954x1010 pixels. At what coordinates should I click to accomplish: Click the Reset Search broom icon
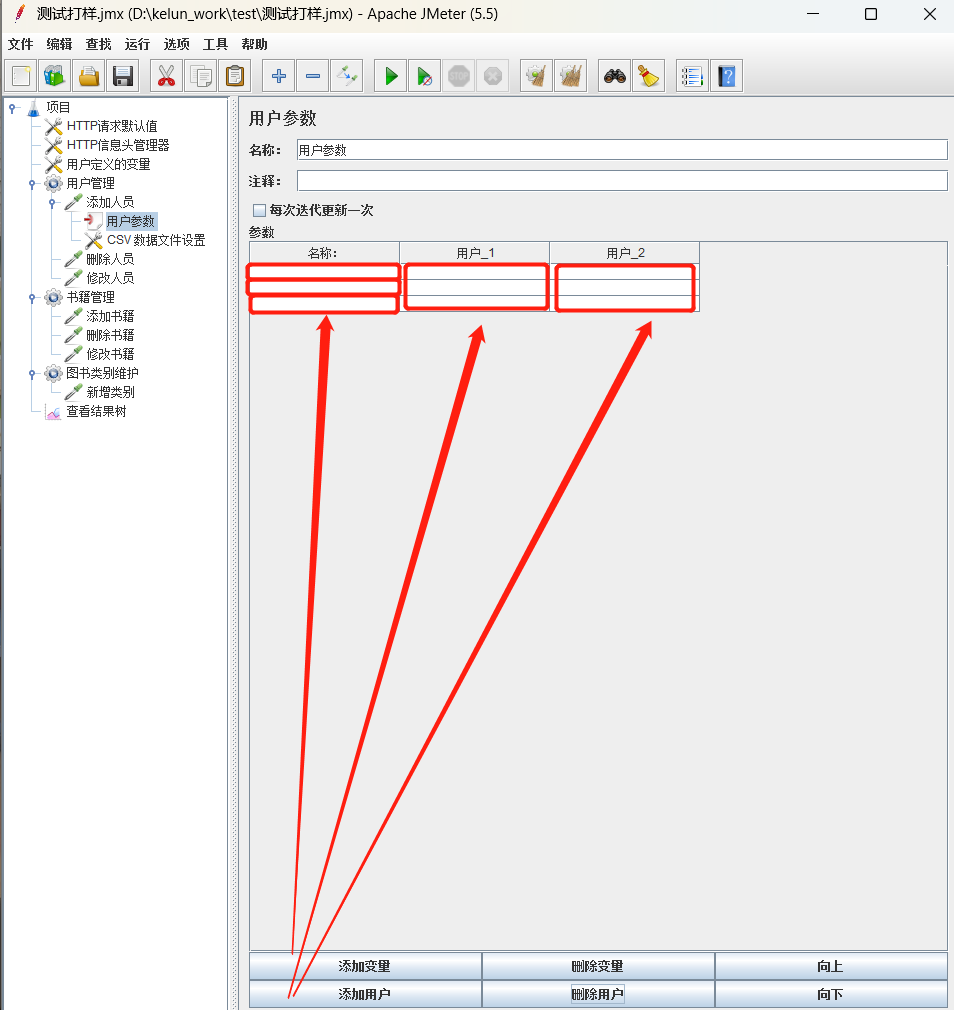(649, 77)
